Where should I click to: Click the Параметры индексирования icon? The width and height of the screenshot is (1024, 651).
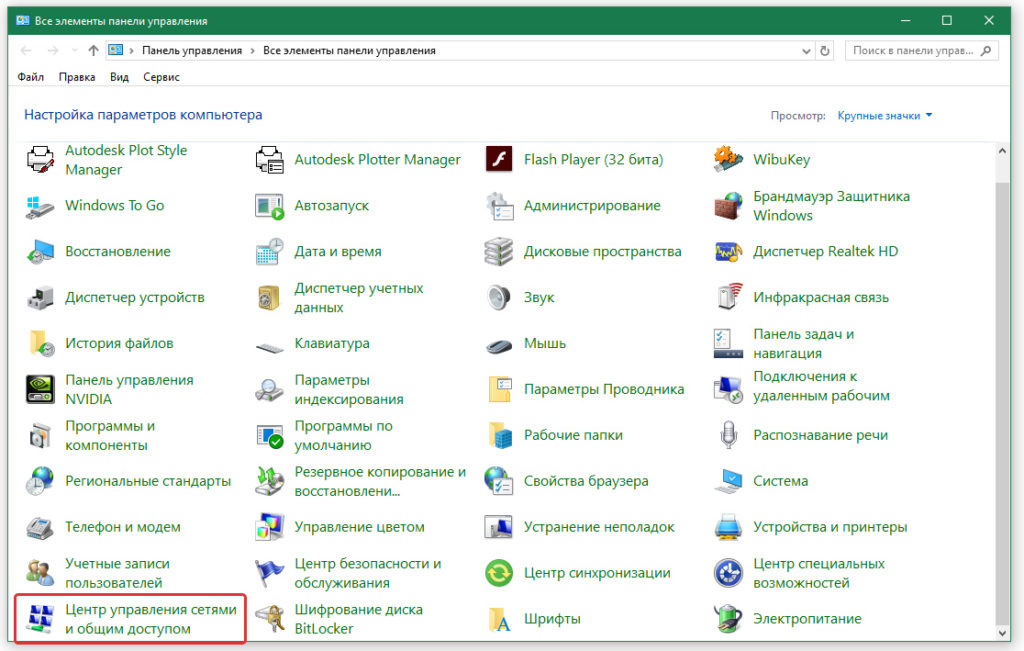coord(269,389)
